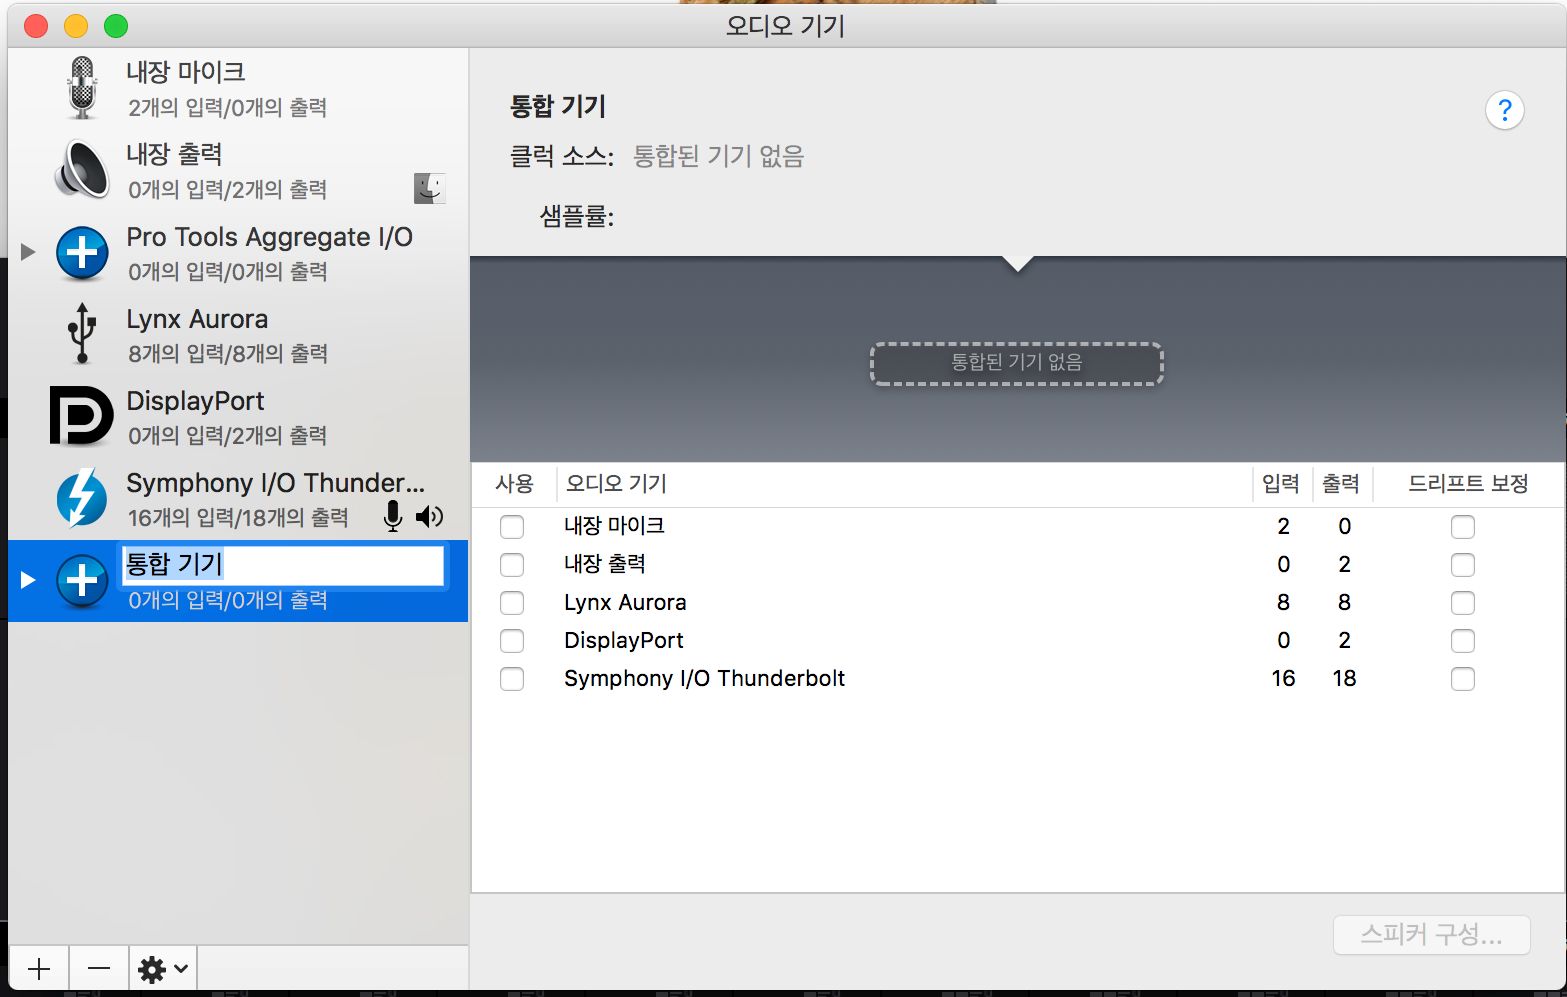Click the 드리프트 보정 column header
The image size is (1567, 997).
coord(1468,484)
